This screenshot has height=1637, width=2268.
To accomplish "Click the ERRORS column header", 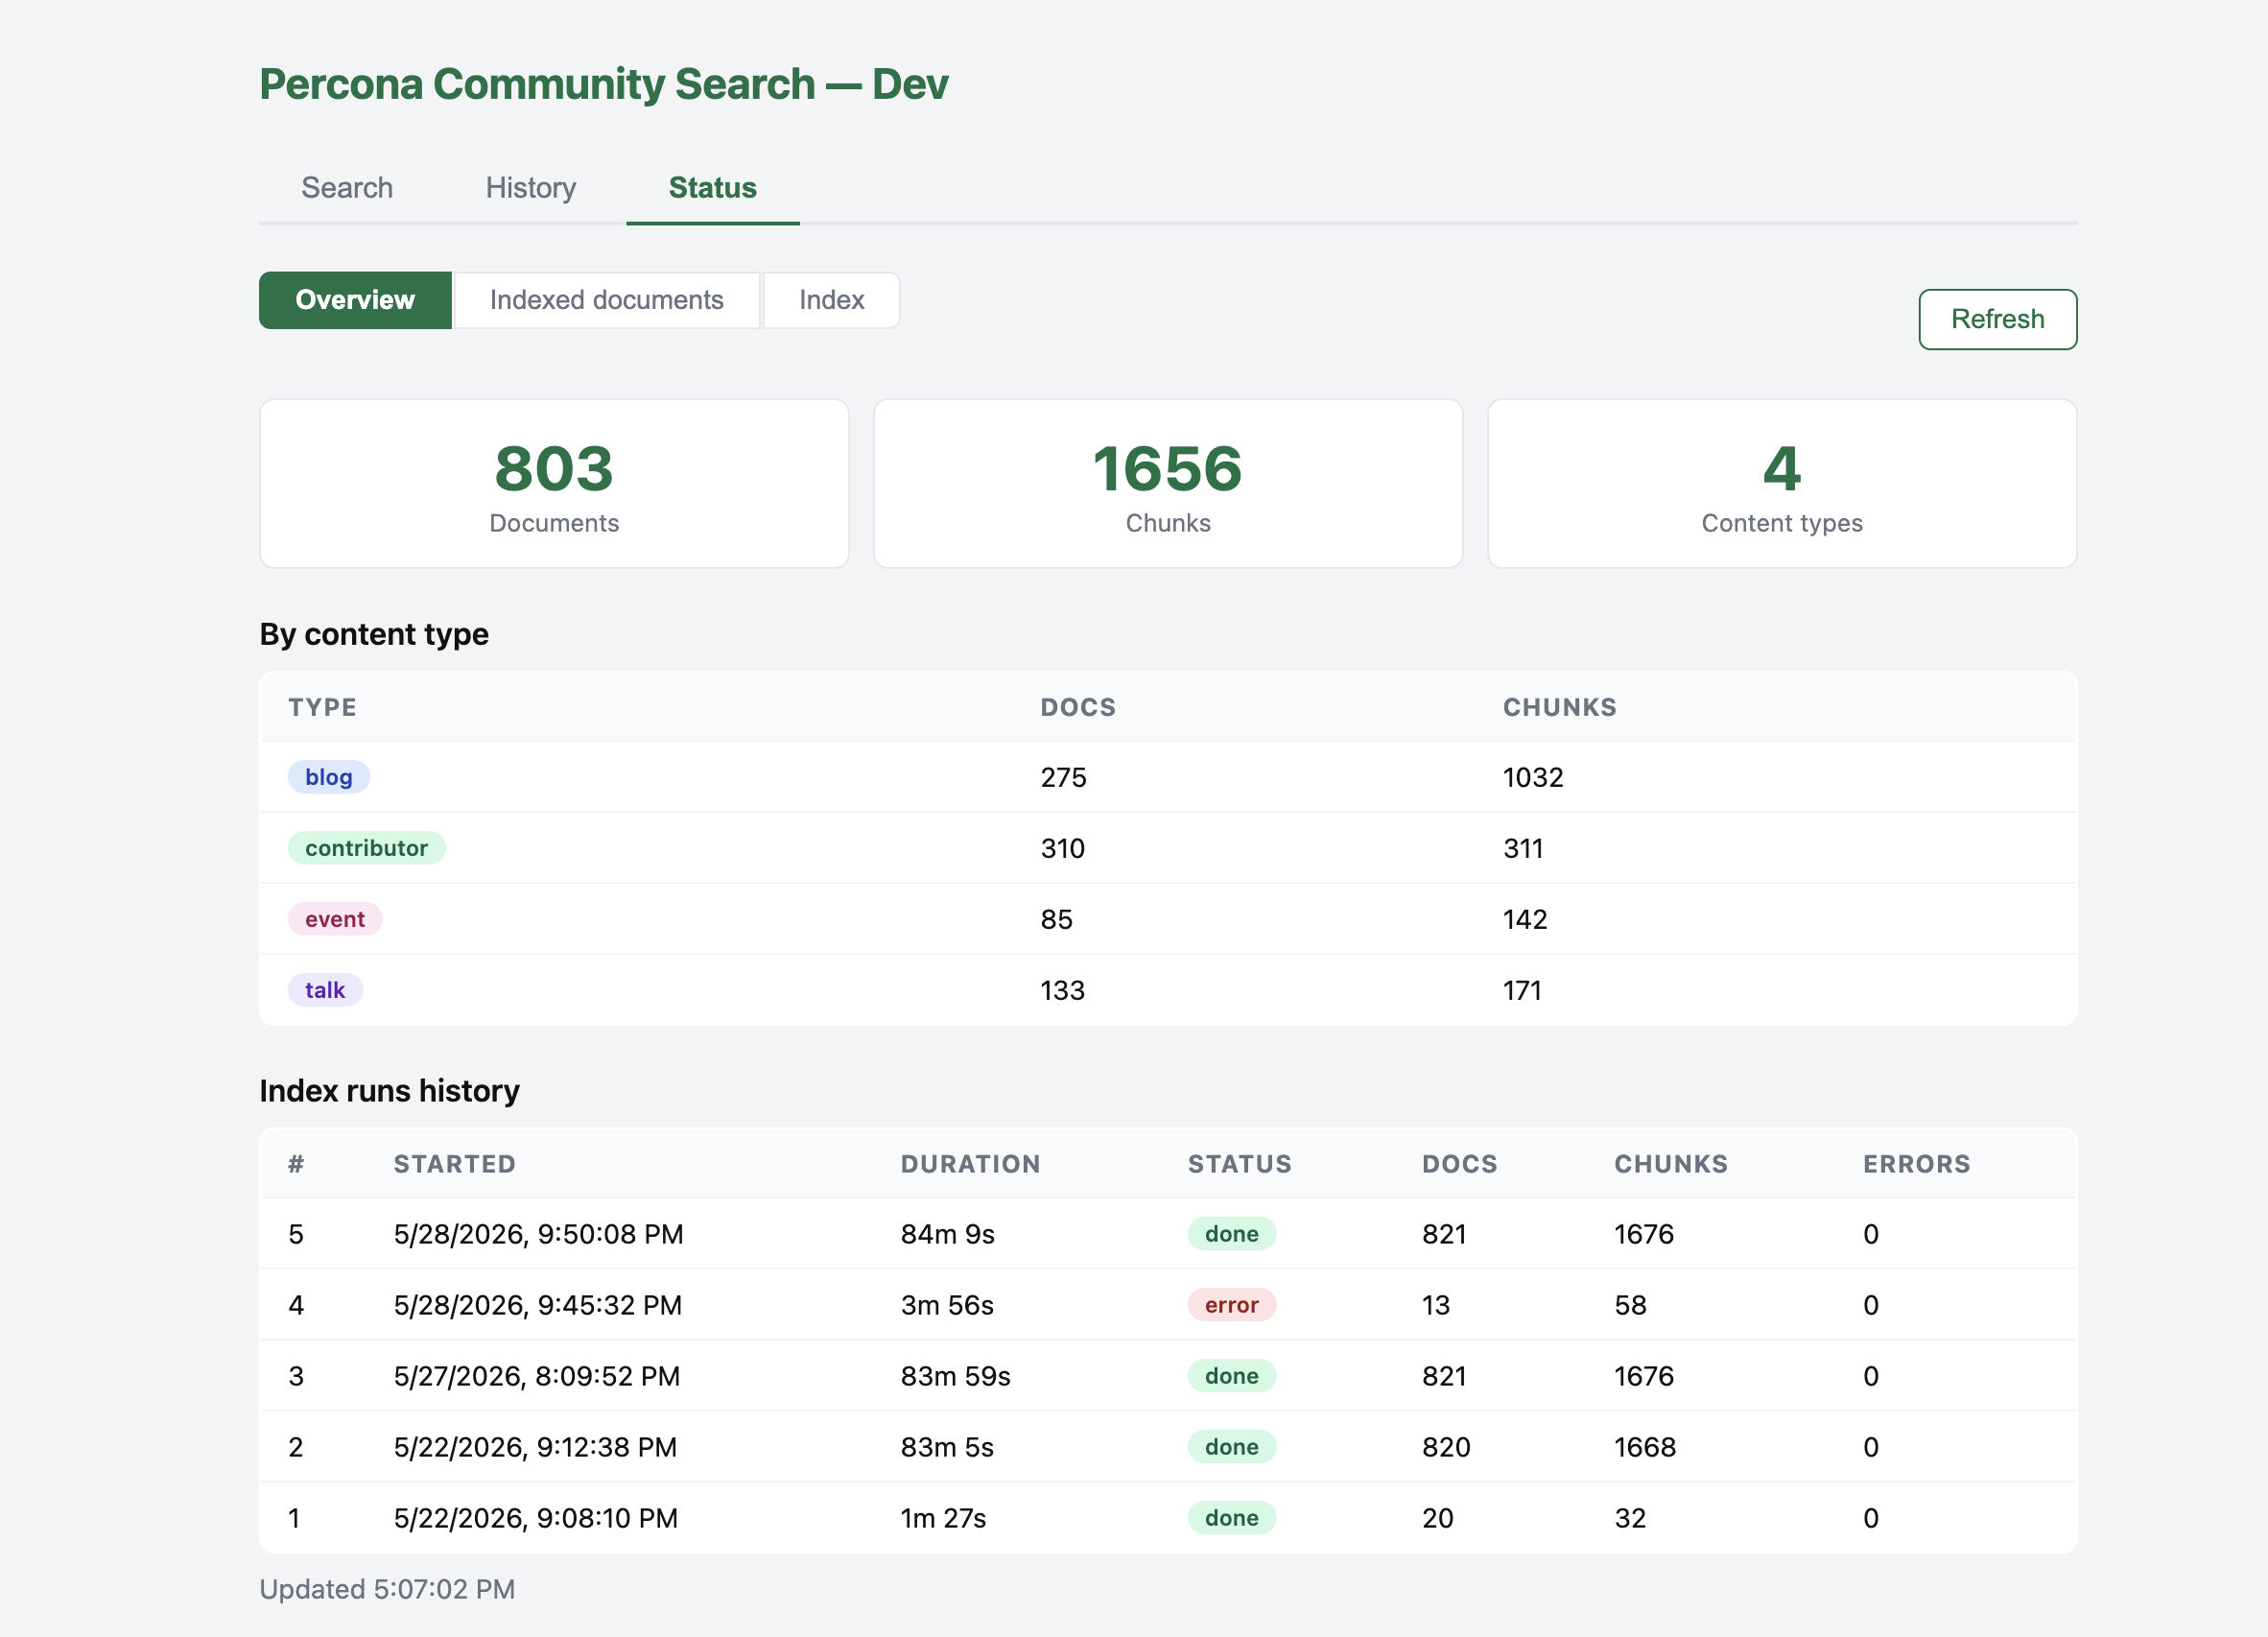I will click(1916, 1164).
